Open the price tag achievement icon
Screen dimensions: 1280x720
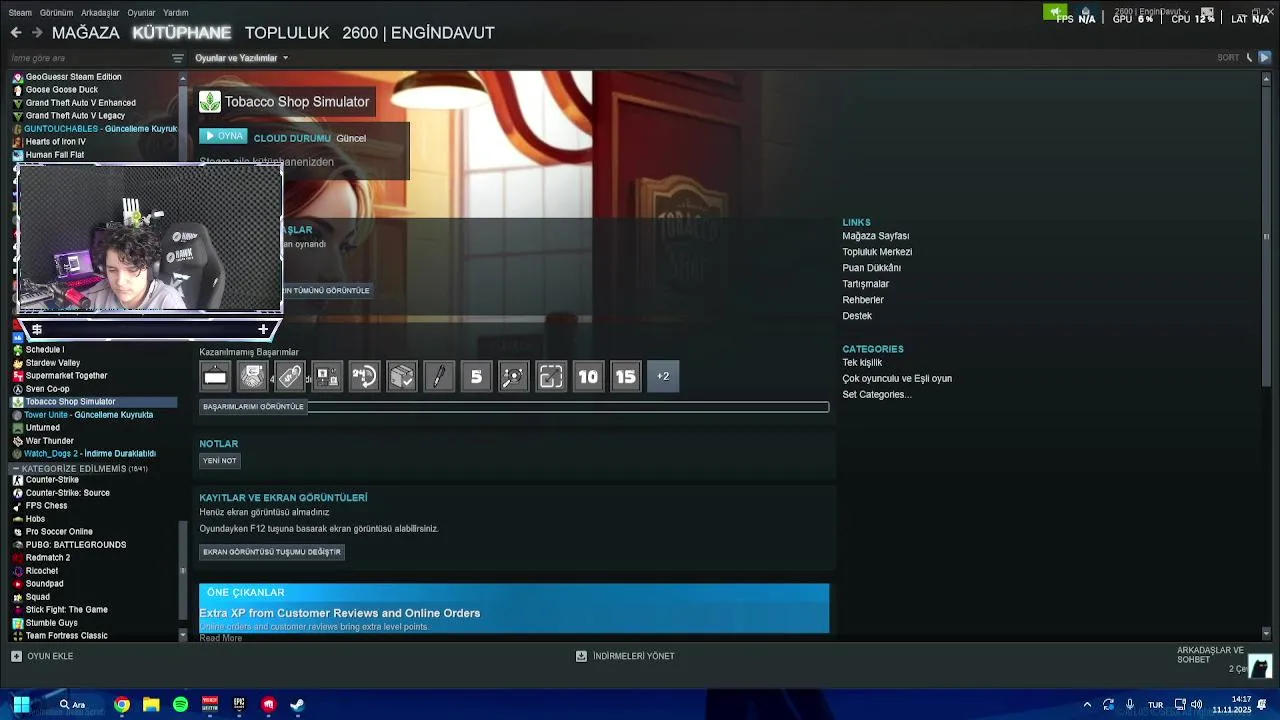tap(289, 377)
